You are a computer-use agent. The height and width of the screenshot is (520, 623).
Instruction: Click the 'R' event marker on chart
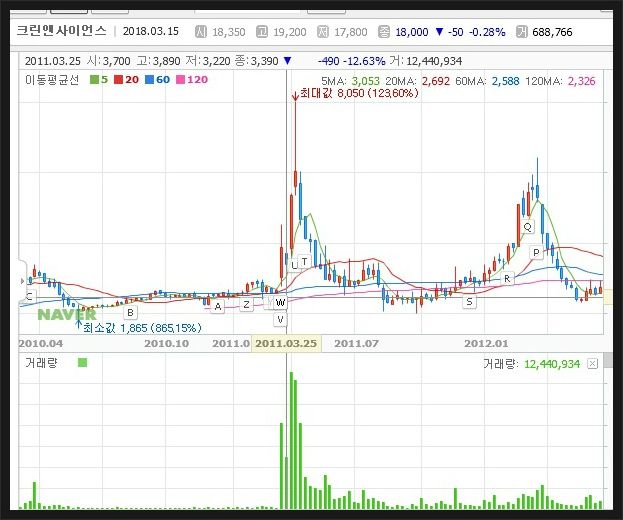[507, 278]
